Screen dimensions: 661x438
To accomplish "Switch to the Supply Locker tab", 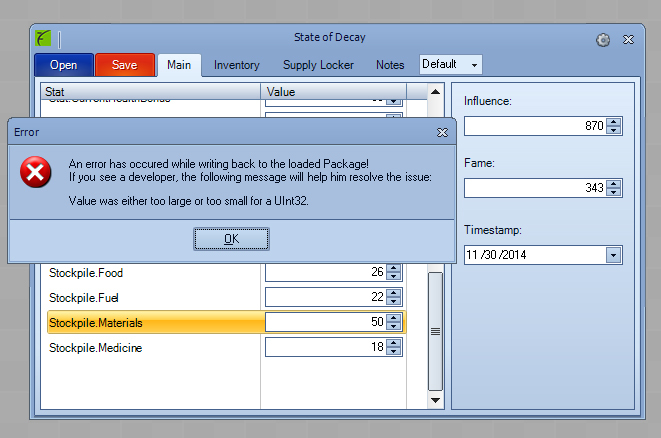I will (317, 65).
